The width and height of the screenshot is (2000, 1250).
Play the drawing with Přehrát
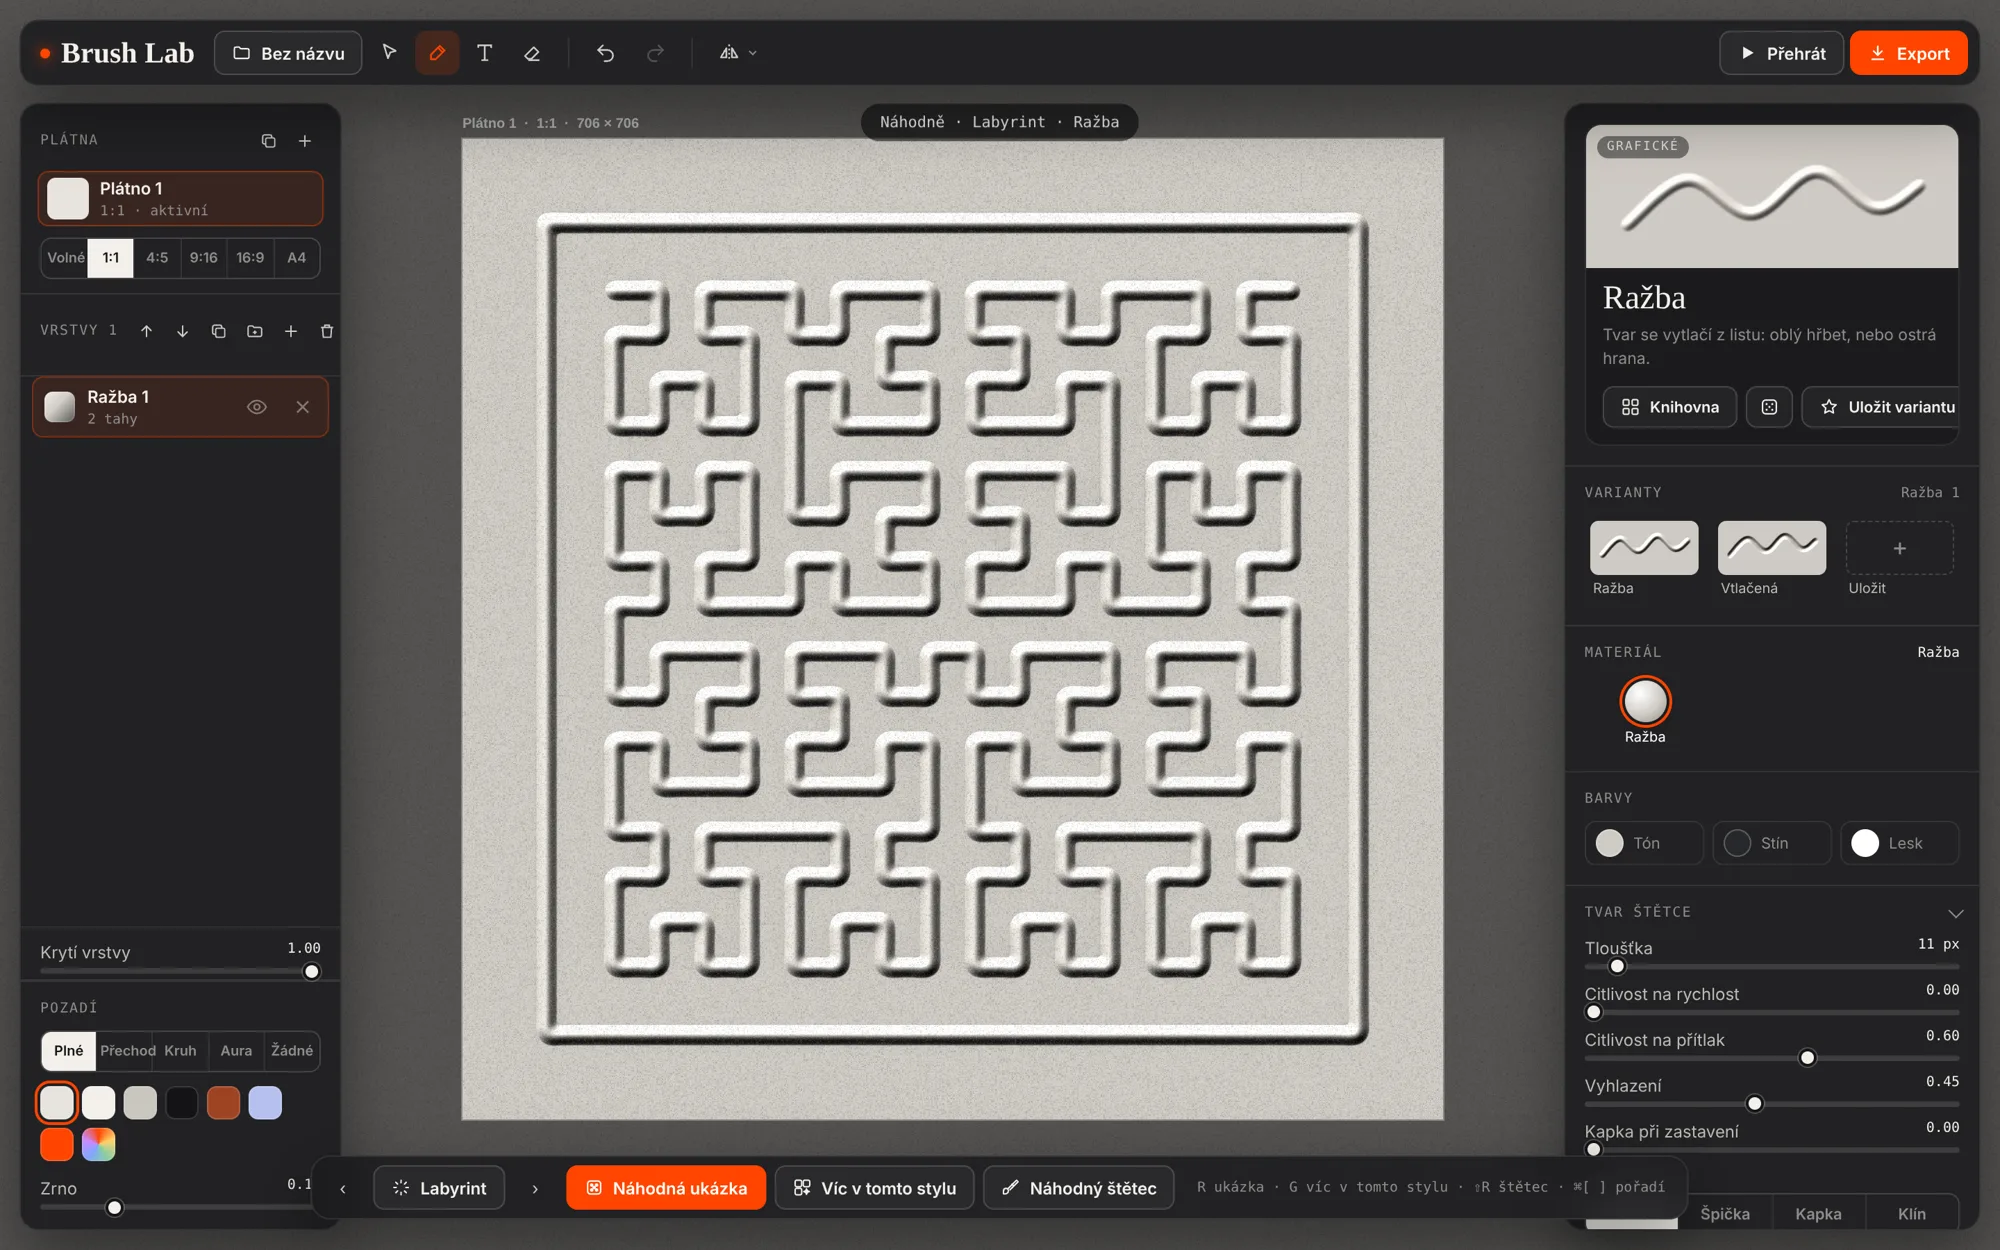point(1782,53)
